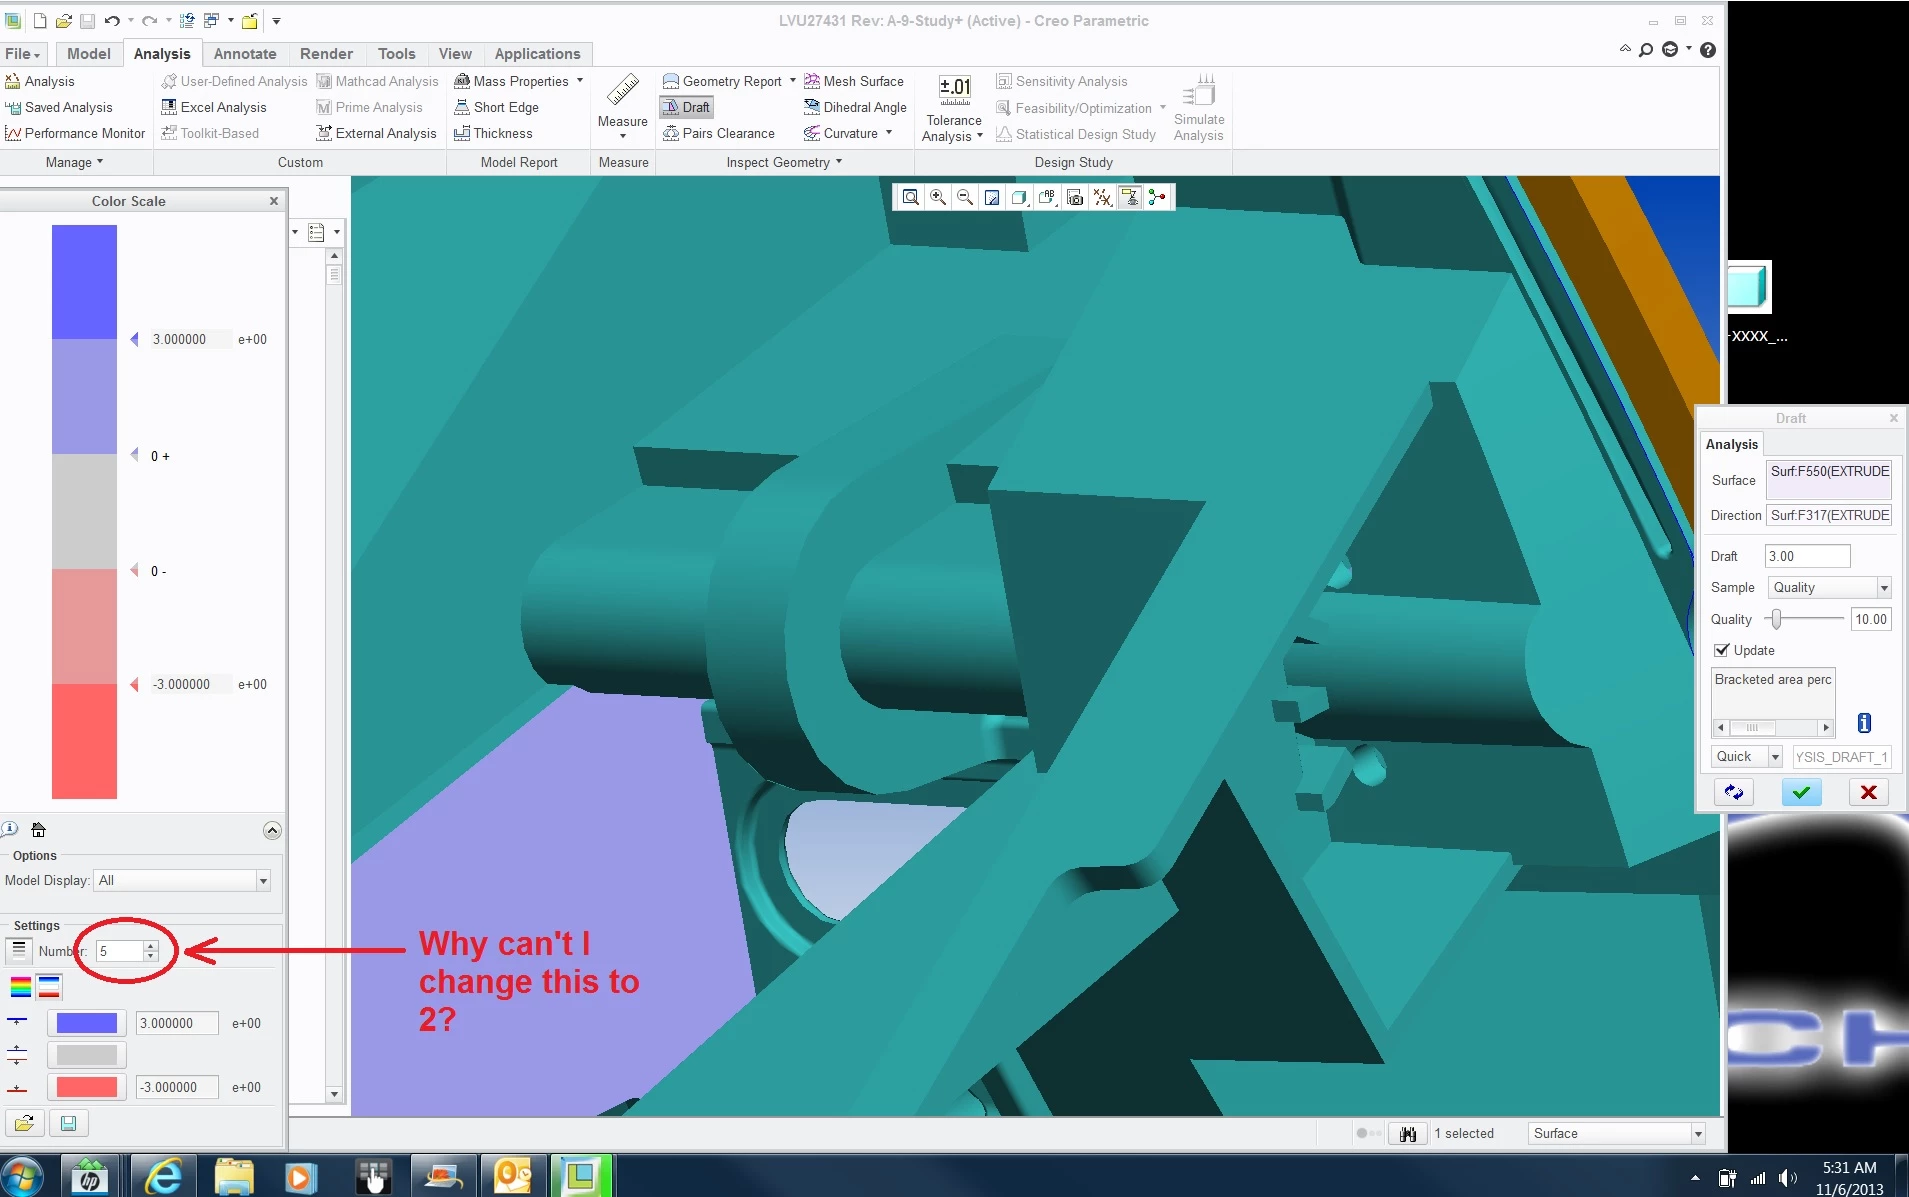Switch to the Annotate ribbon tab
The height and width of the screenshot is (1197, 1909).
[x=245, y=53]
